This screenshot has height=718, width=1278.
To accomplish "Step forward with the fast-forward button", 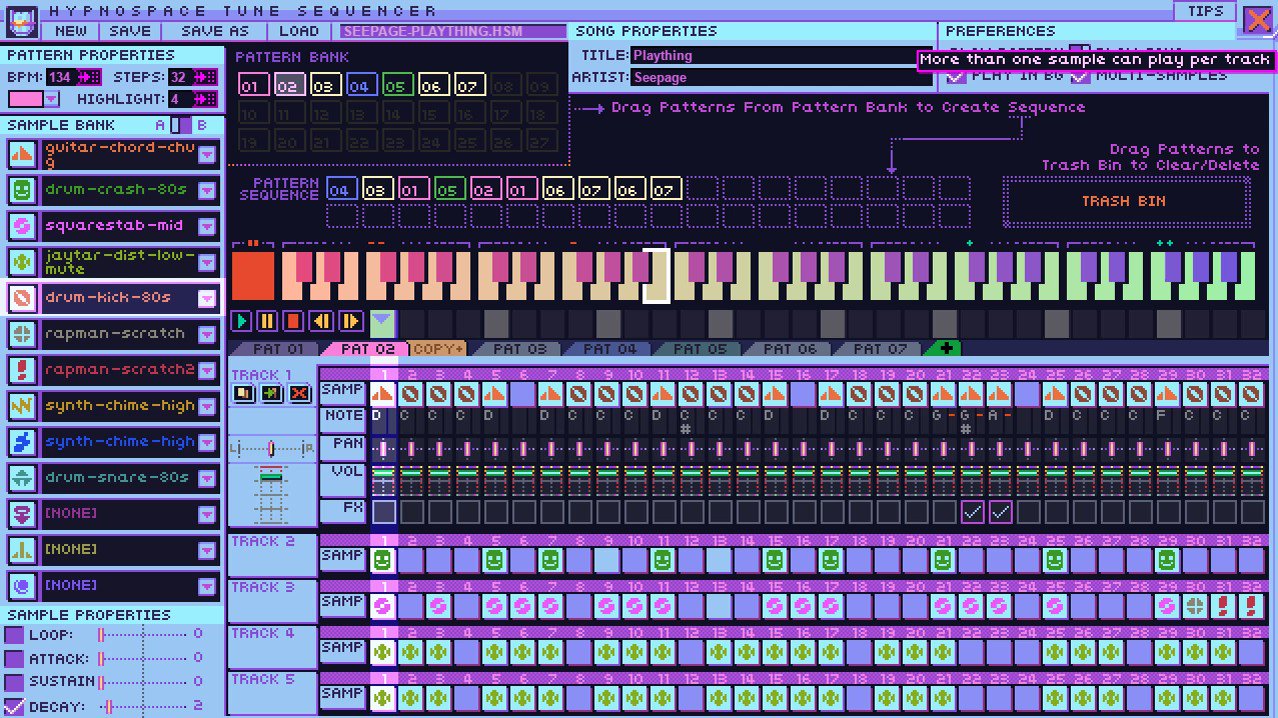I will coord(350,321).
